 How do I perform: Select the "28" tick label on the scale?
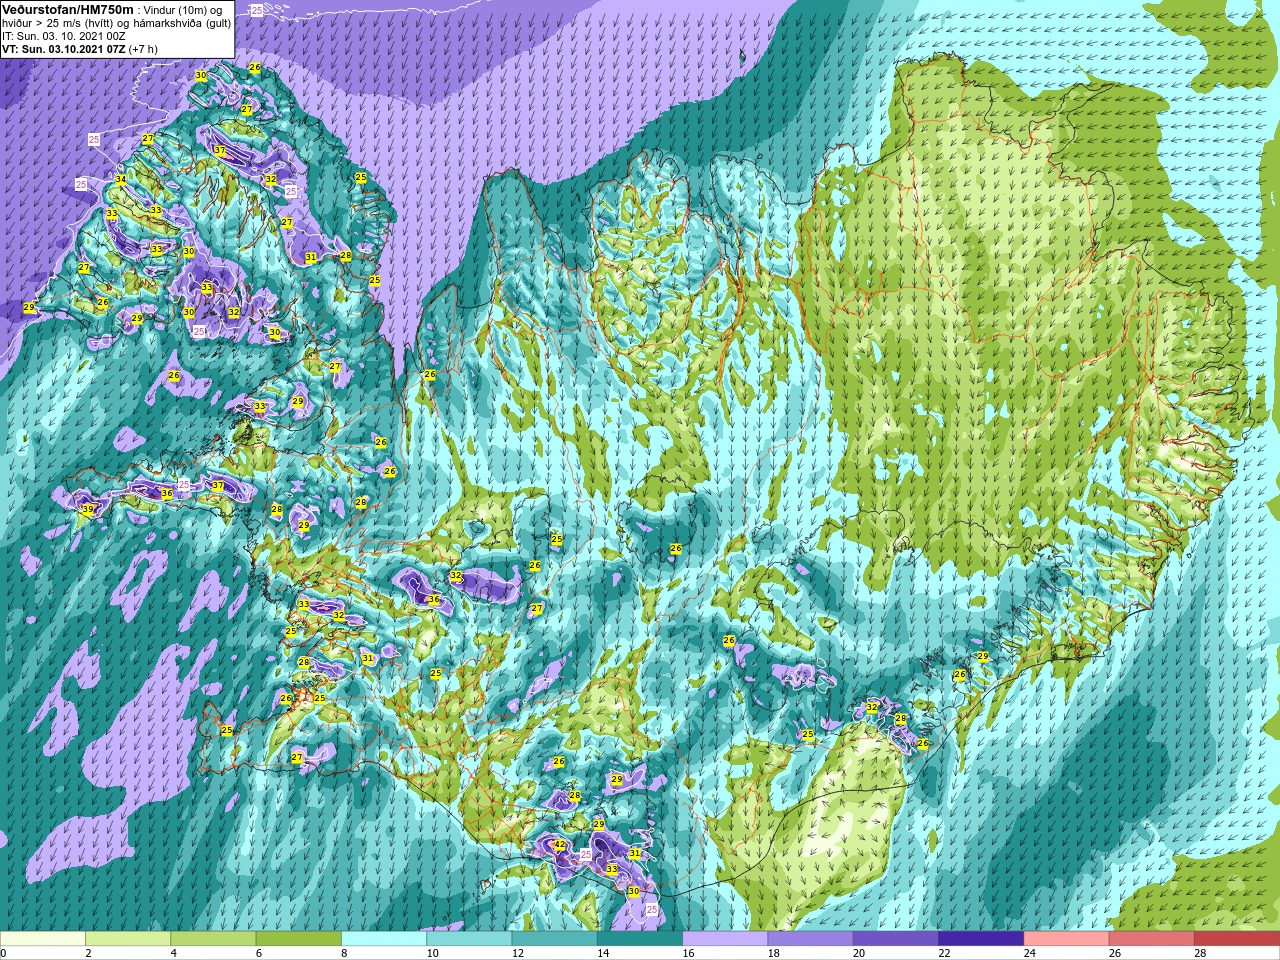pyautogui.click(x=1200, y=953)
